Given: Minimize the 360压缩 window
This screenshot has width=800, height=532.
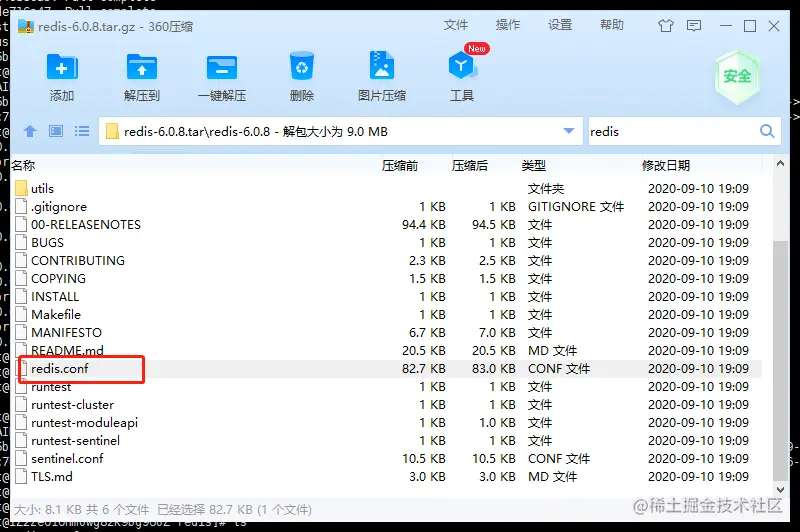Looking at the screenshot, I should [726, 26].
